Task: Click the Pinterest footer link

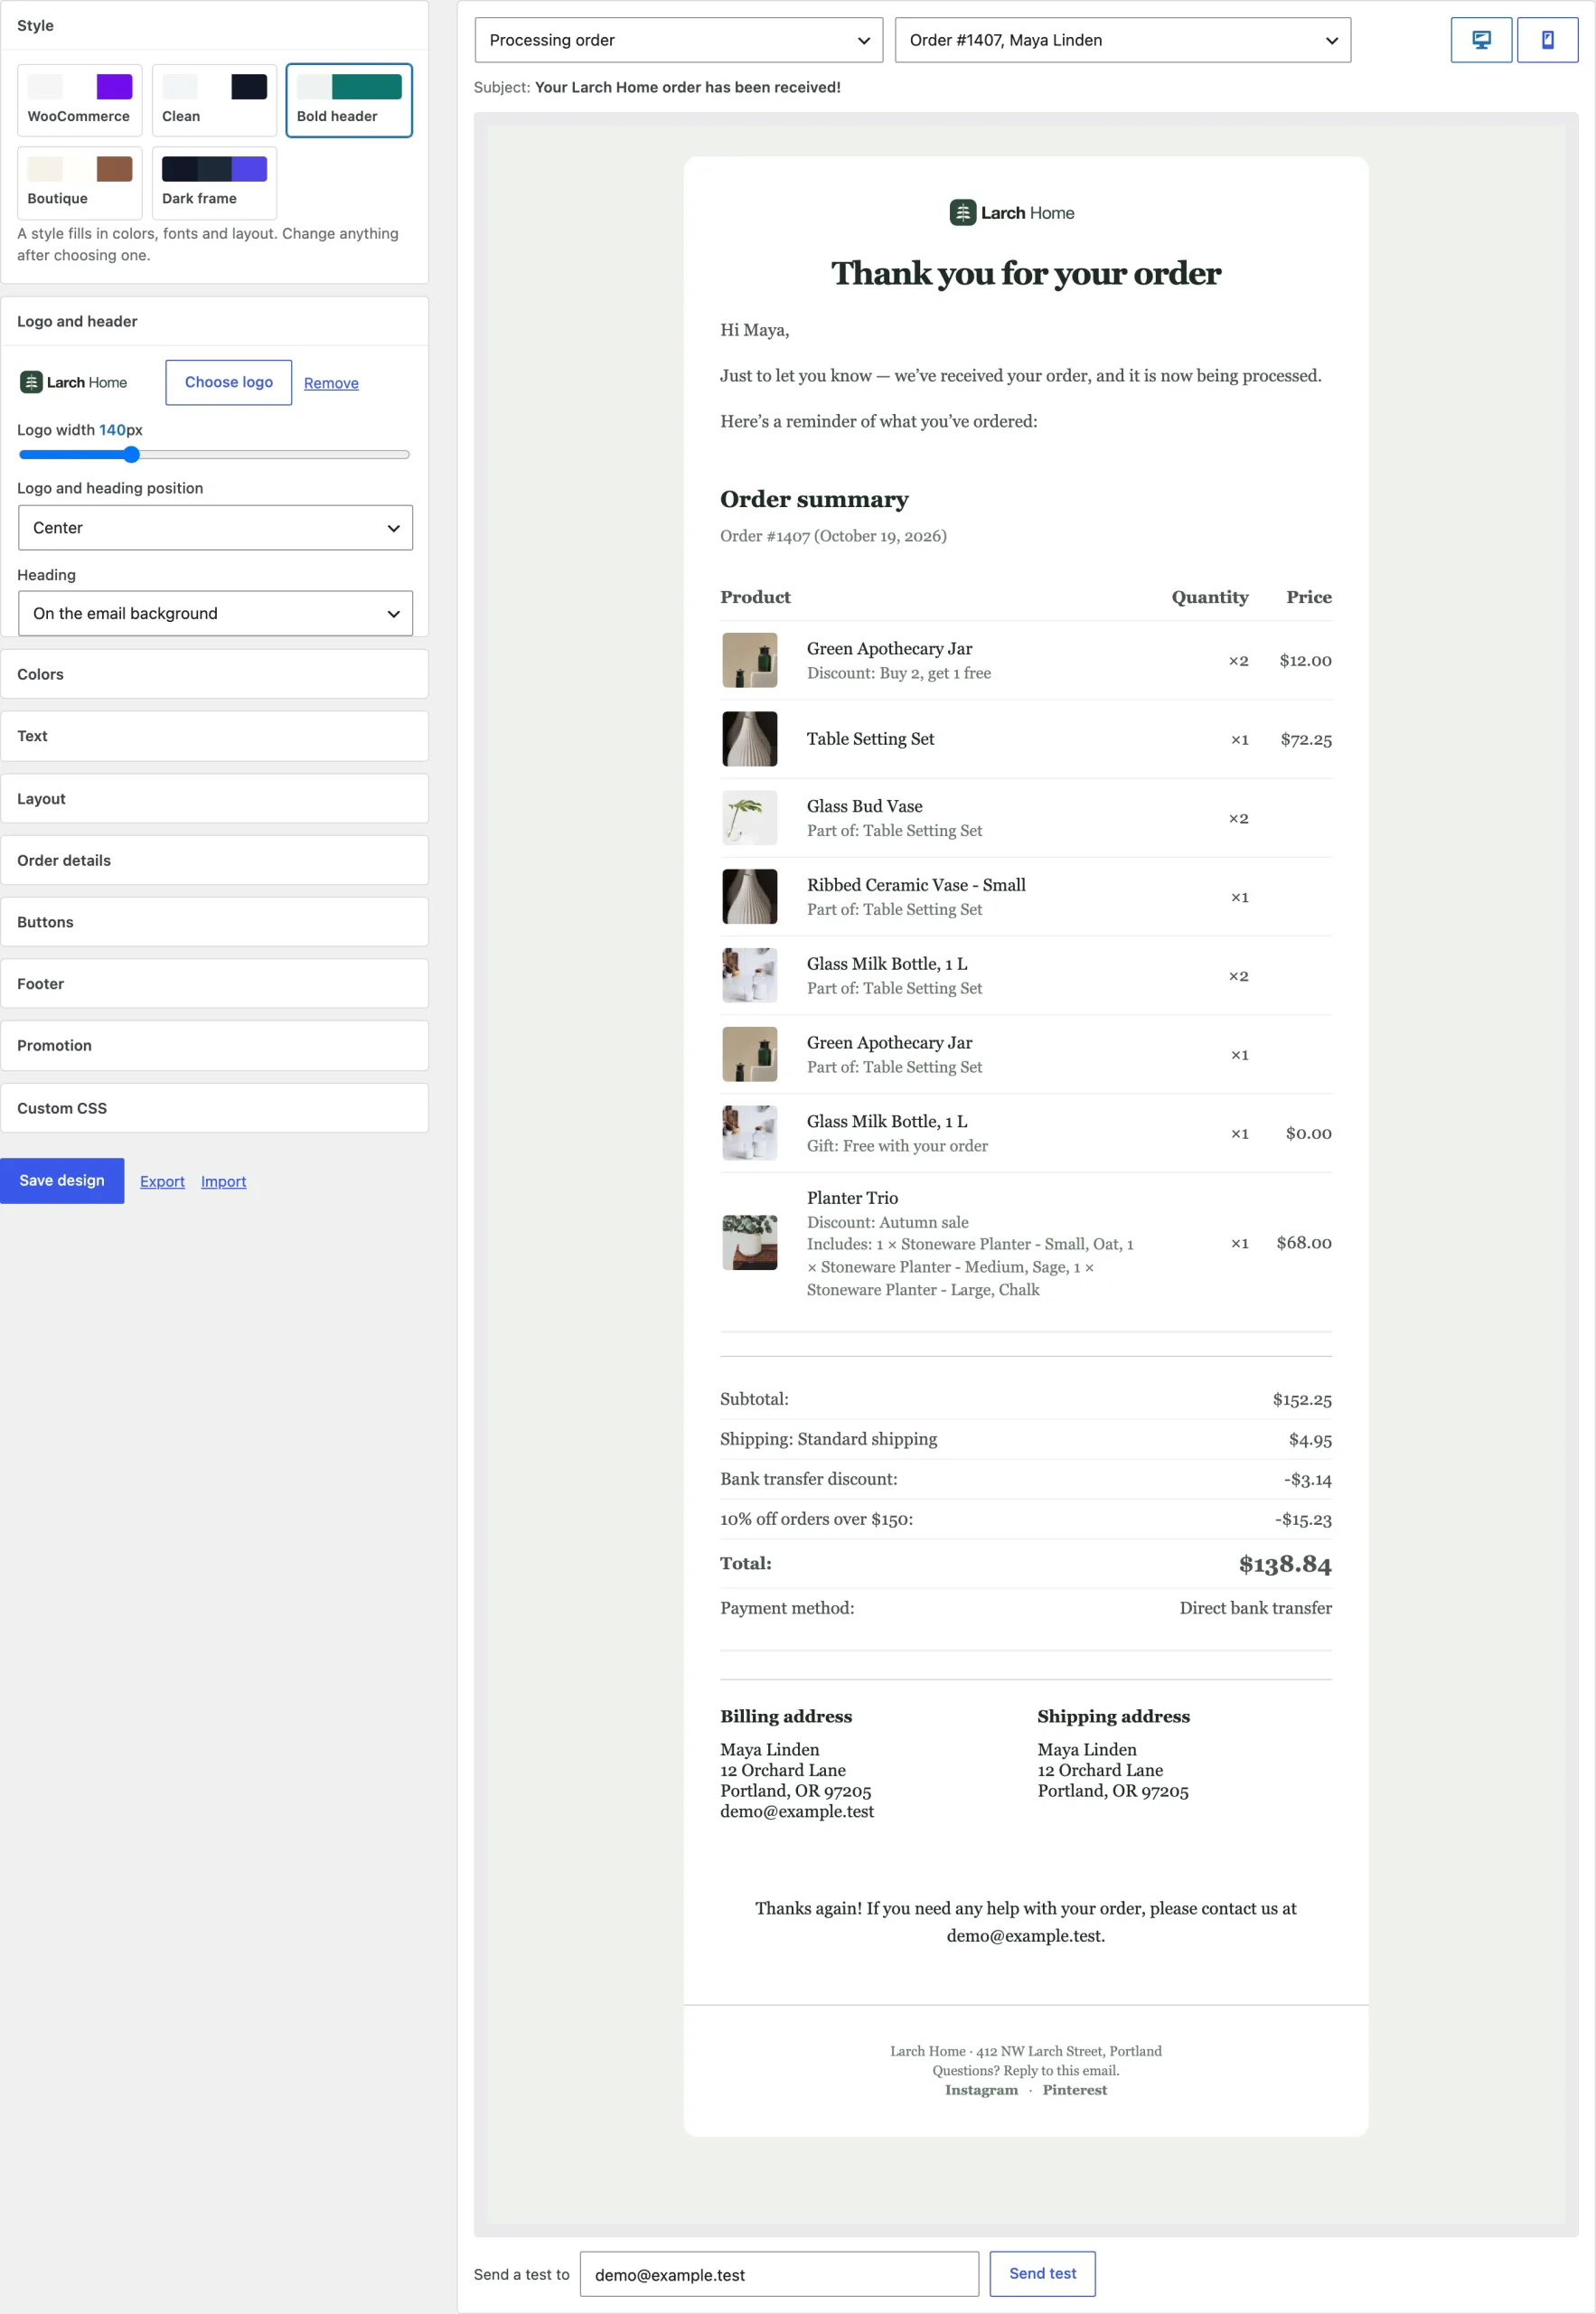Action: 1074,2089
